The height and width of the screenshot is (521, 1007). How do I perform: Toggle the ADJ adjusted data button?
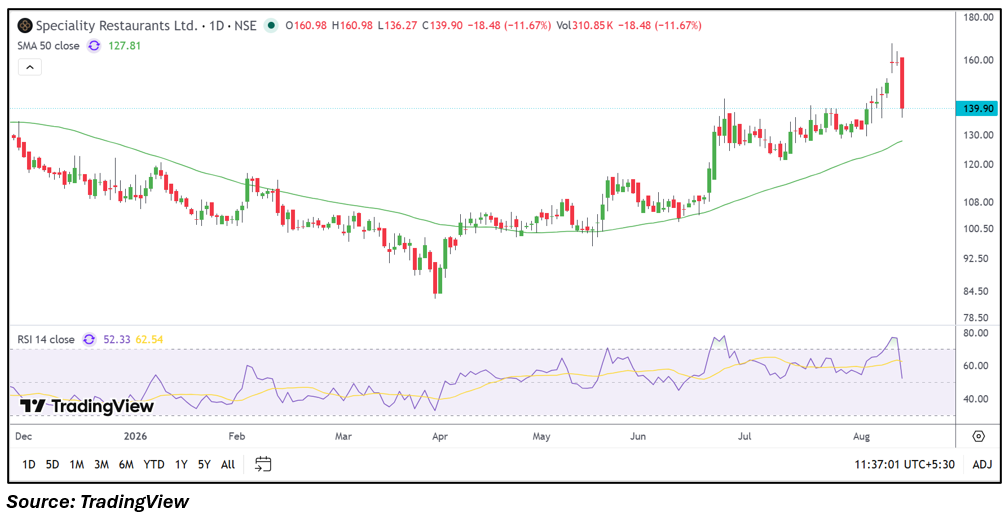pos(981,464)
